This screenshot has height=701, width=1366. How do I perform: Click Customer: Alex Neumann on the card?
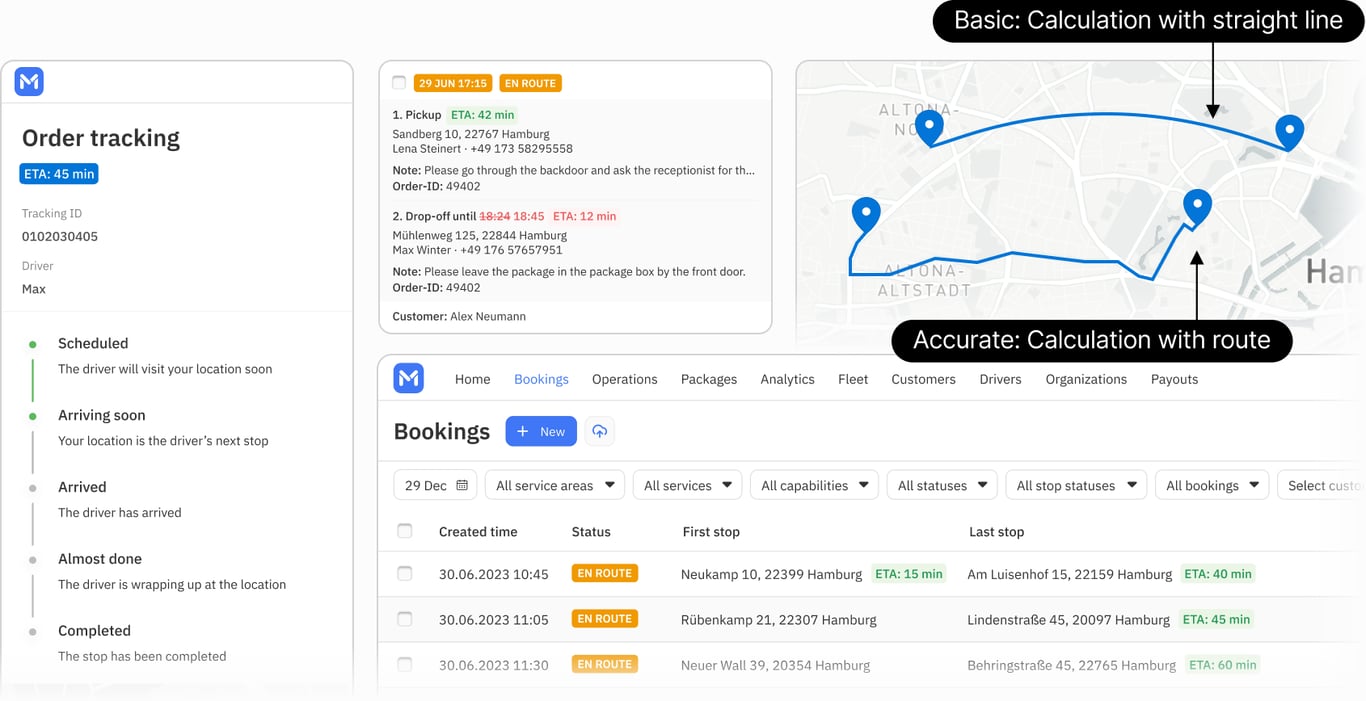(459, 316)
